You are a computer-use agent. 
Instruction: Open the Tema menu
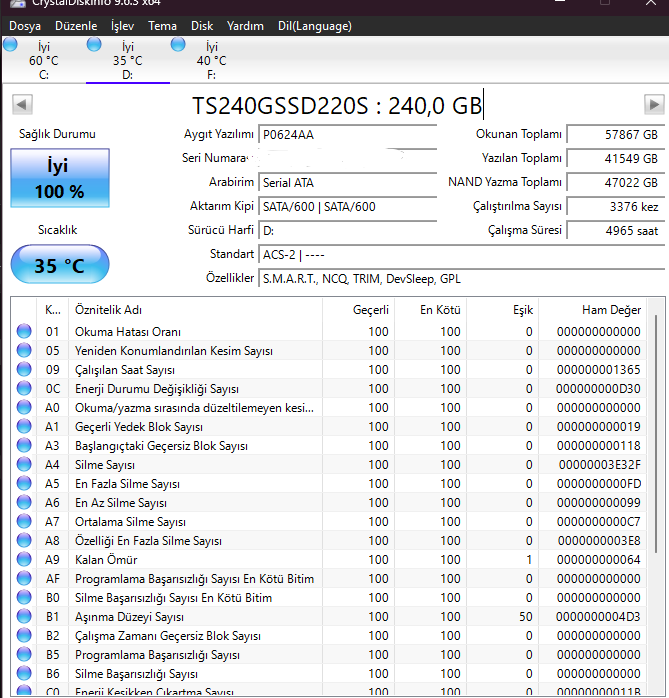[162, 26]
